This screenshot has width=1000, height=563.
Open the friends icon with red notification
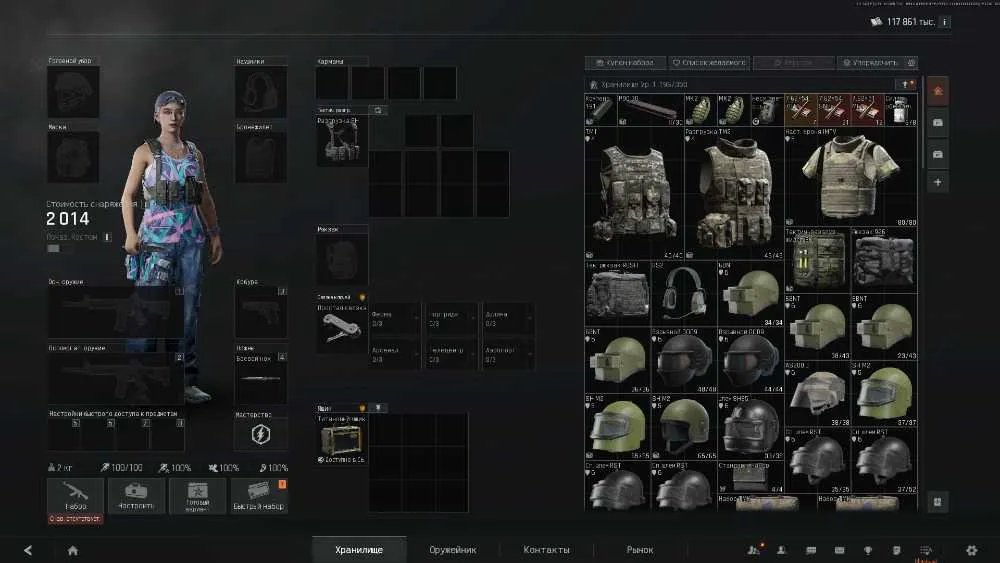(x=754, y=550)
